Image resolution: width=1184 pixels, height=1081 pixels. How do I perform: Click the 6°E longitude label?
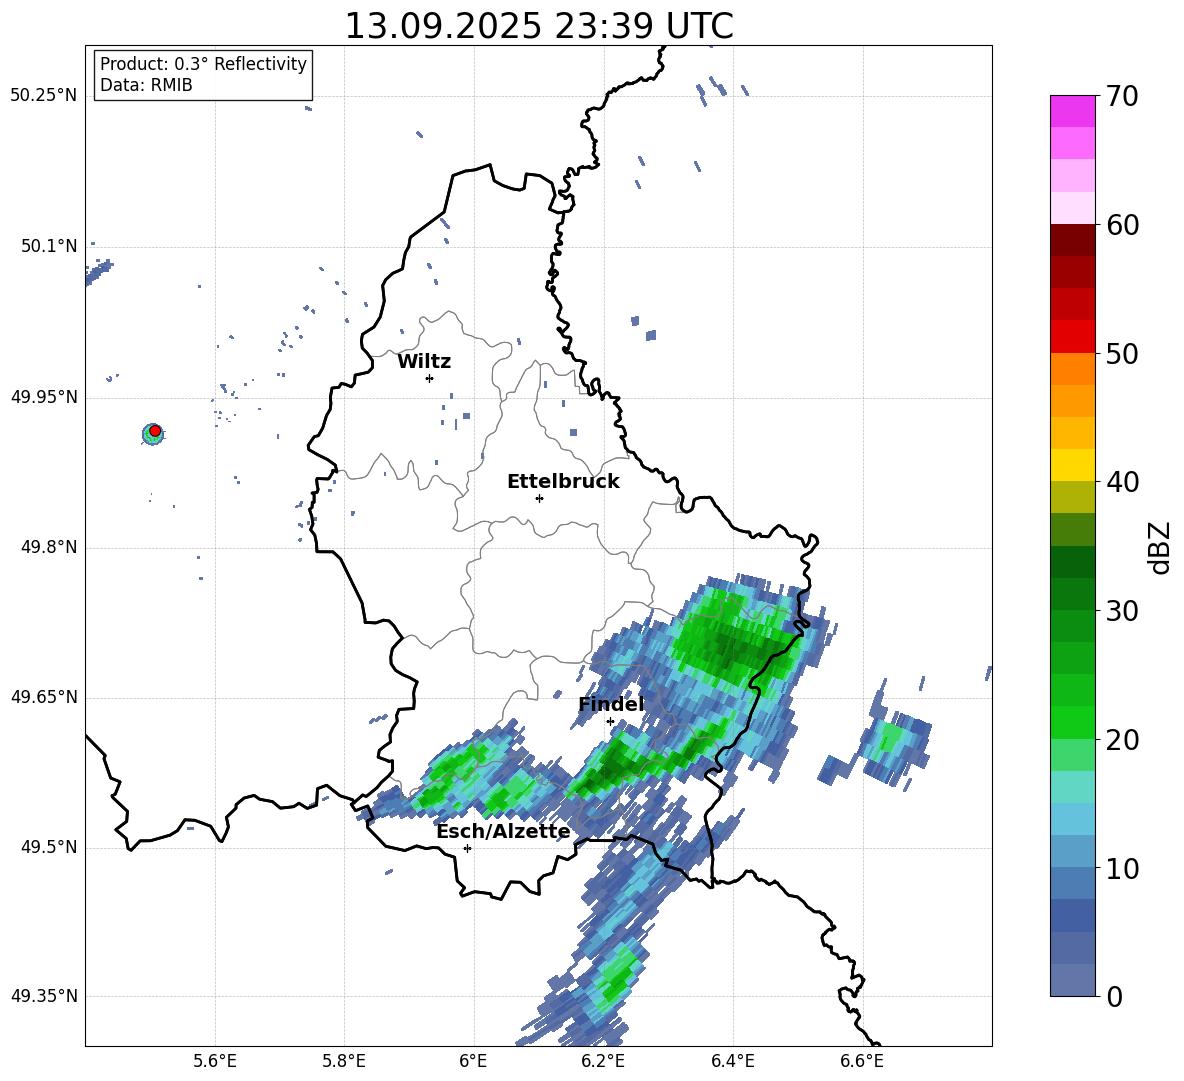(x=473, y=1061)
